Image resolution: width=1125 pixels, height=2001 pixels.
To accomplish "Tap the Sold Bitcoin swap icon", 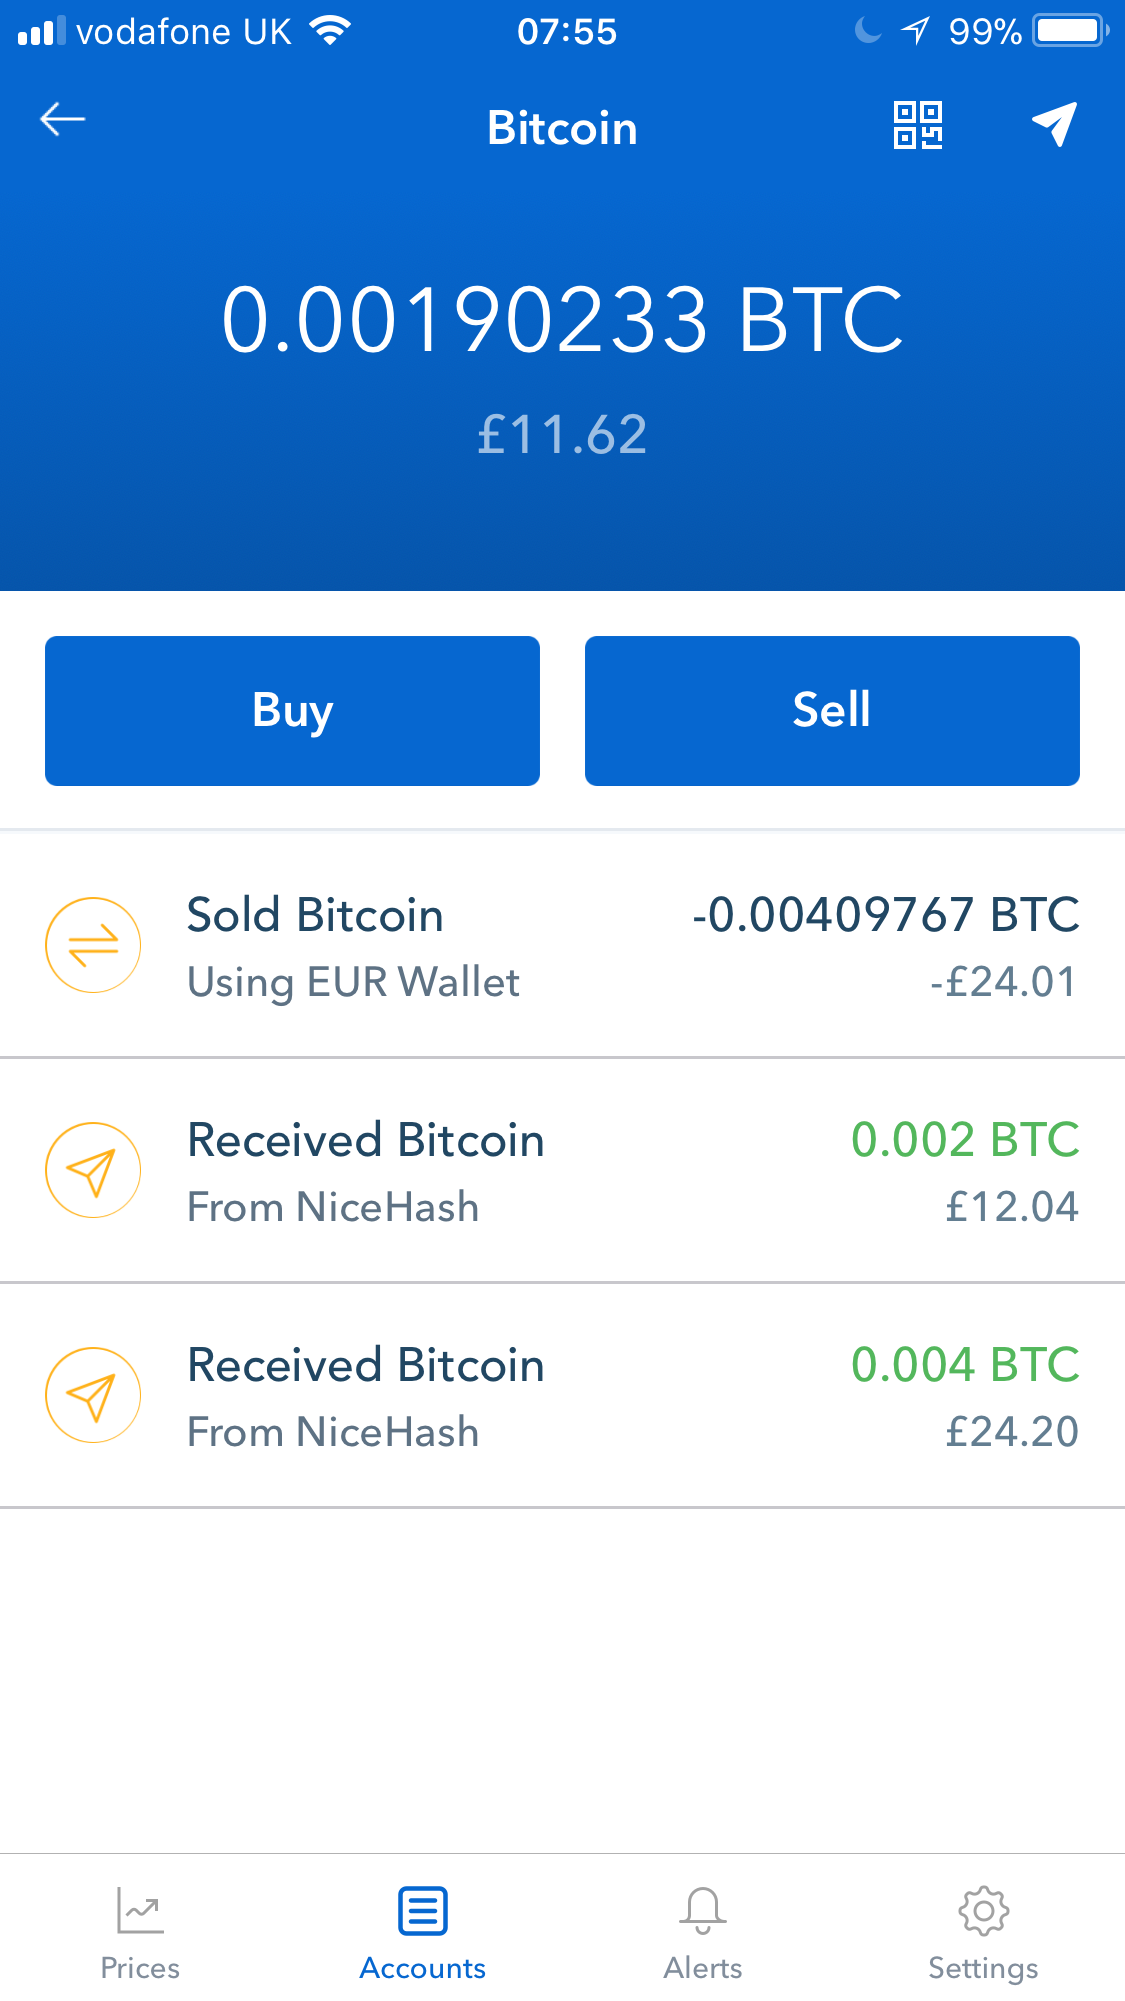I will tap(93, 945).
